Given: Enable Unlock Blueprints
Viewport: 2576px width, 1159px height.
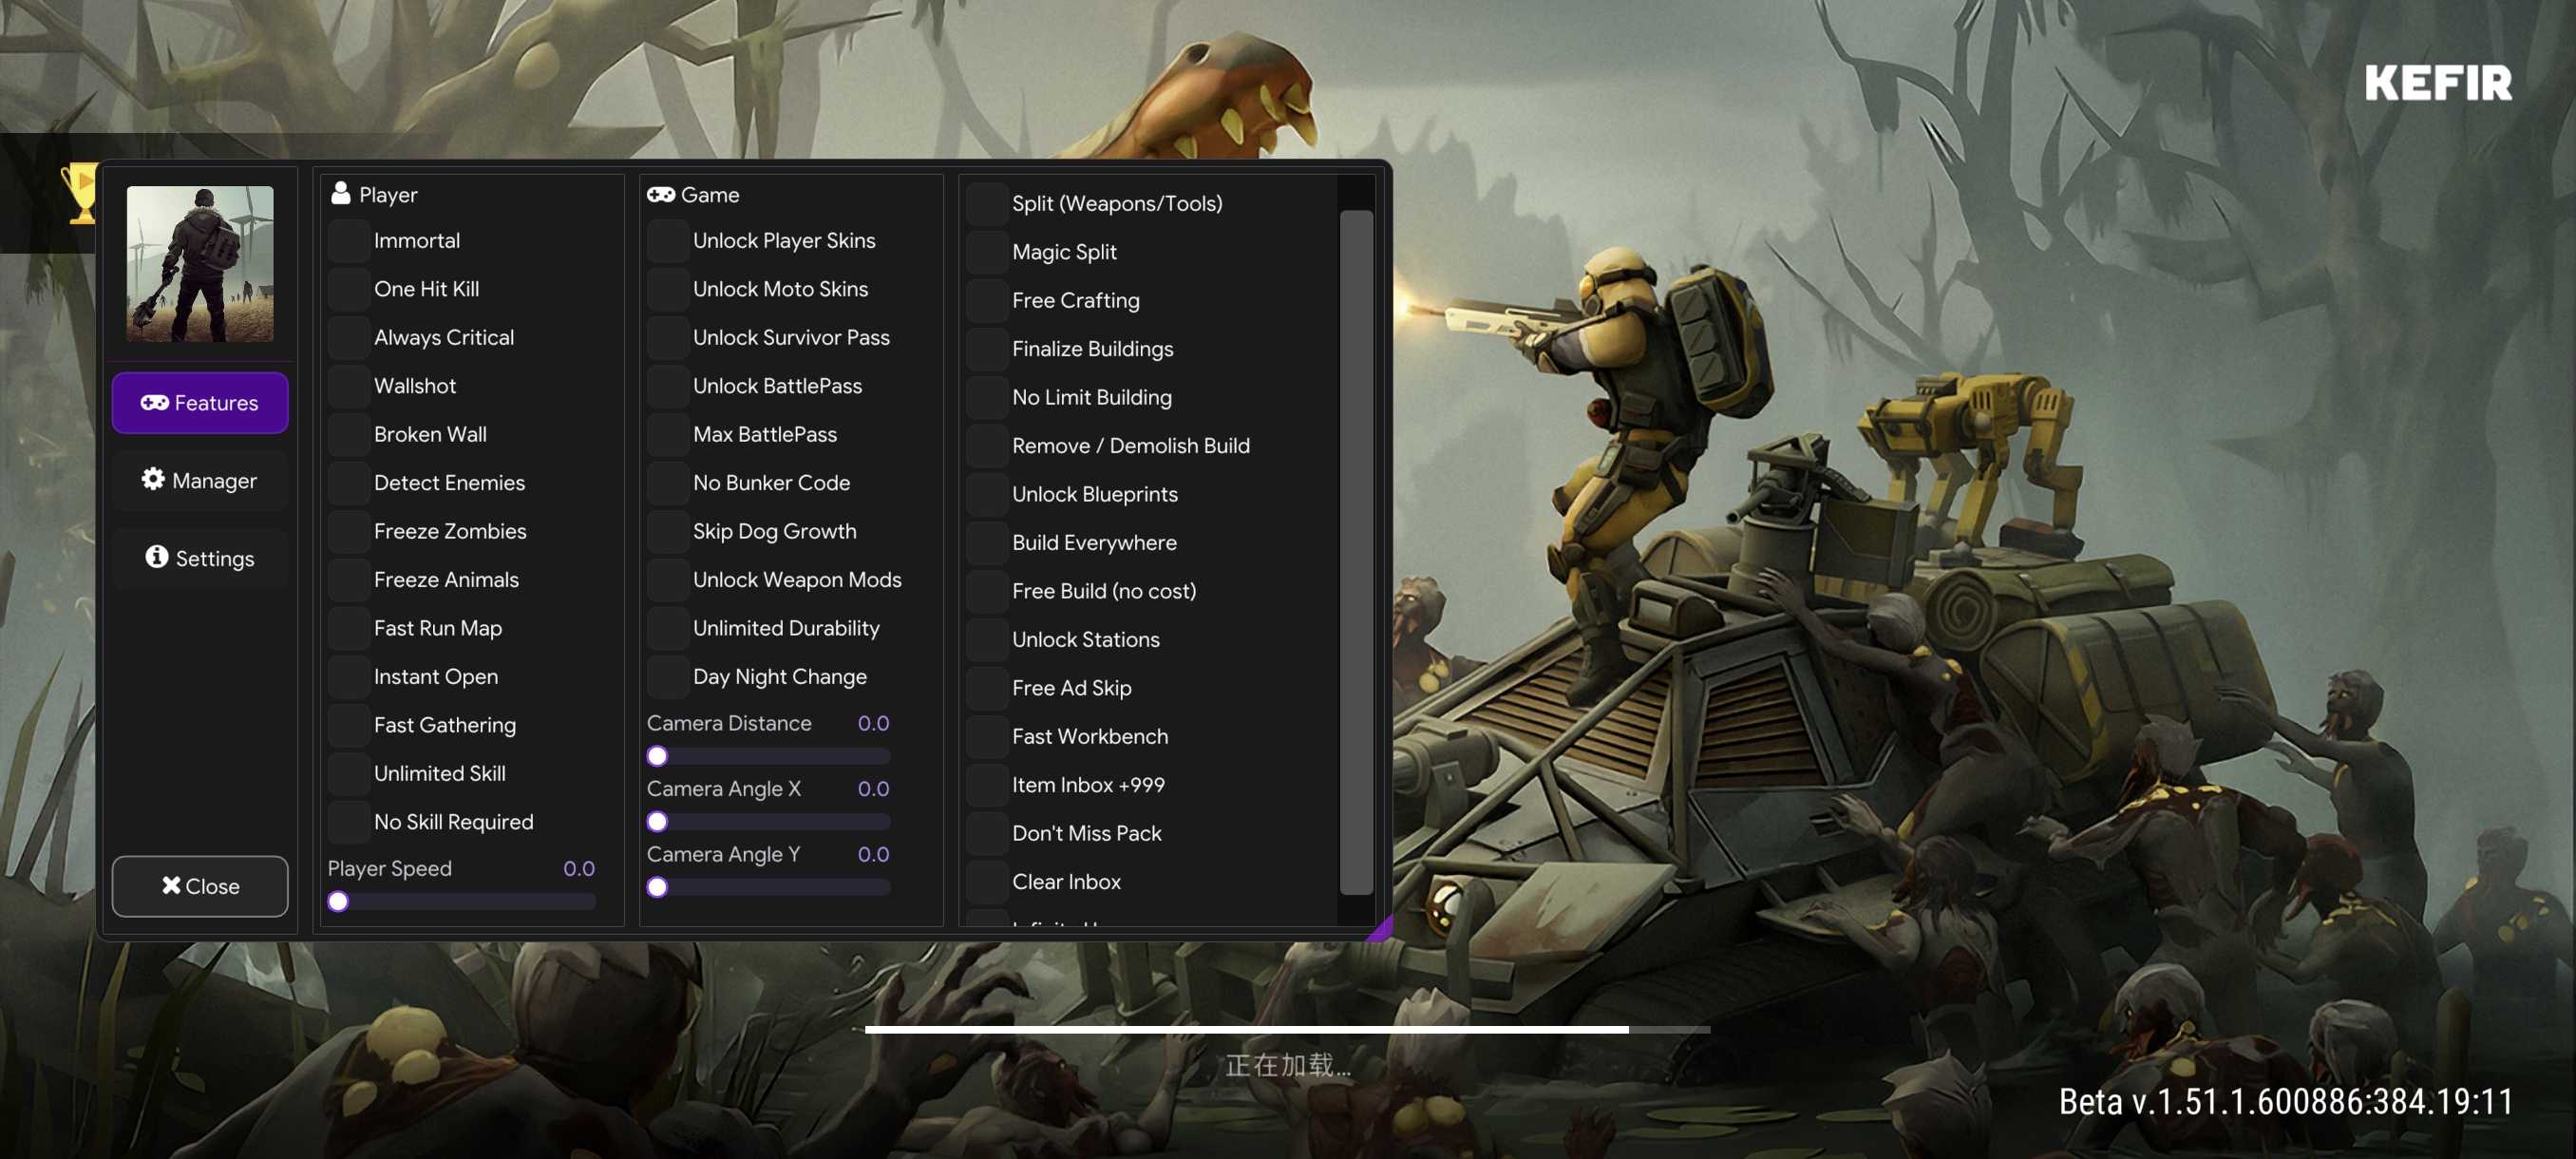Looking at the screenshot, I should [987, 495].
